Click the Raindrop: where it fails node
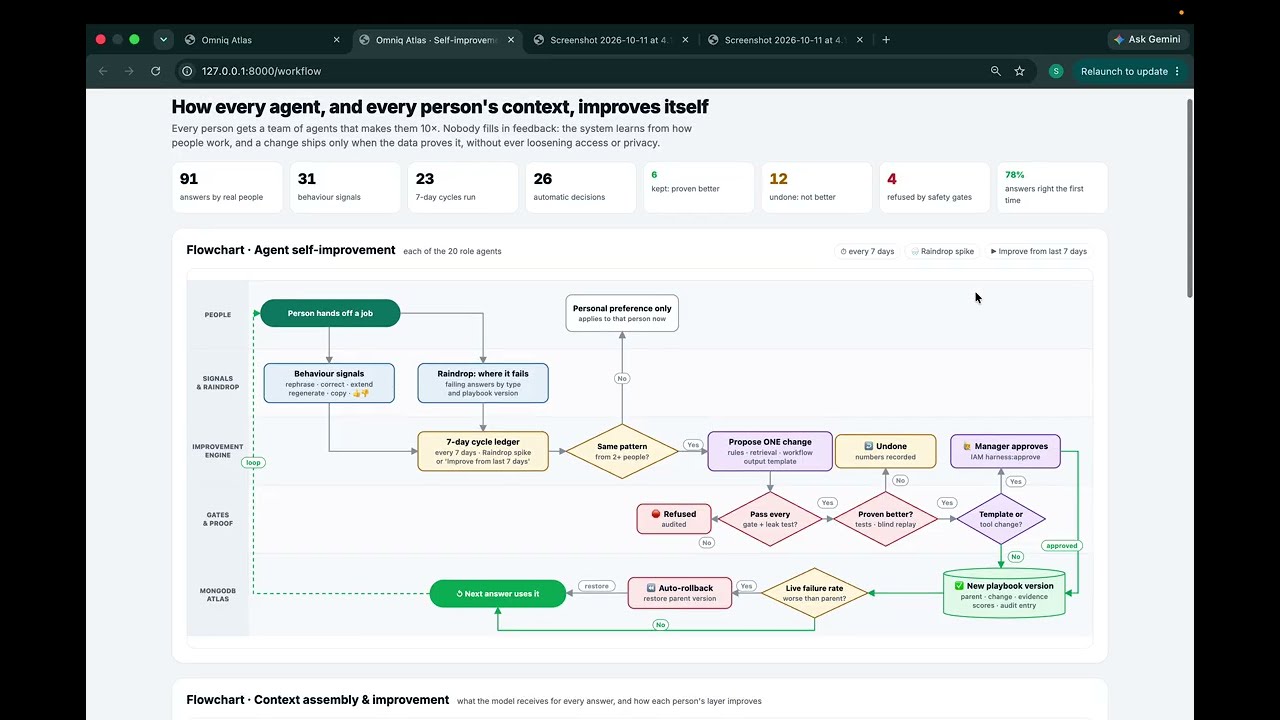 483,383
